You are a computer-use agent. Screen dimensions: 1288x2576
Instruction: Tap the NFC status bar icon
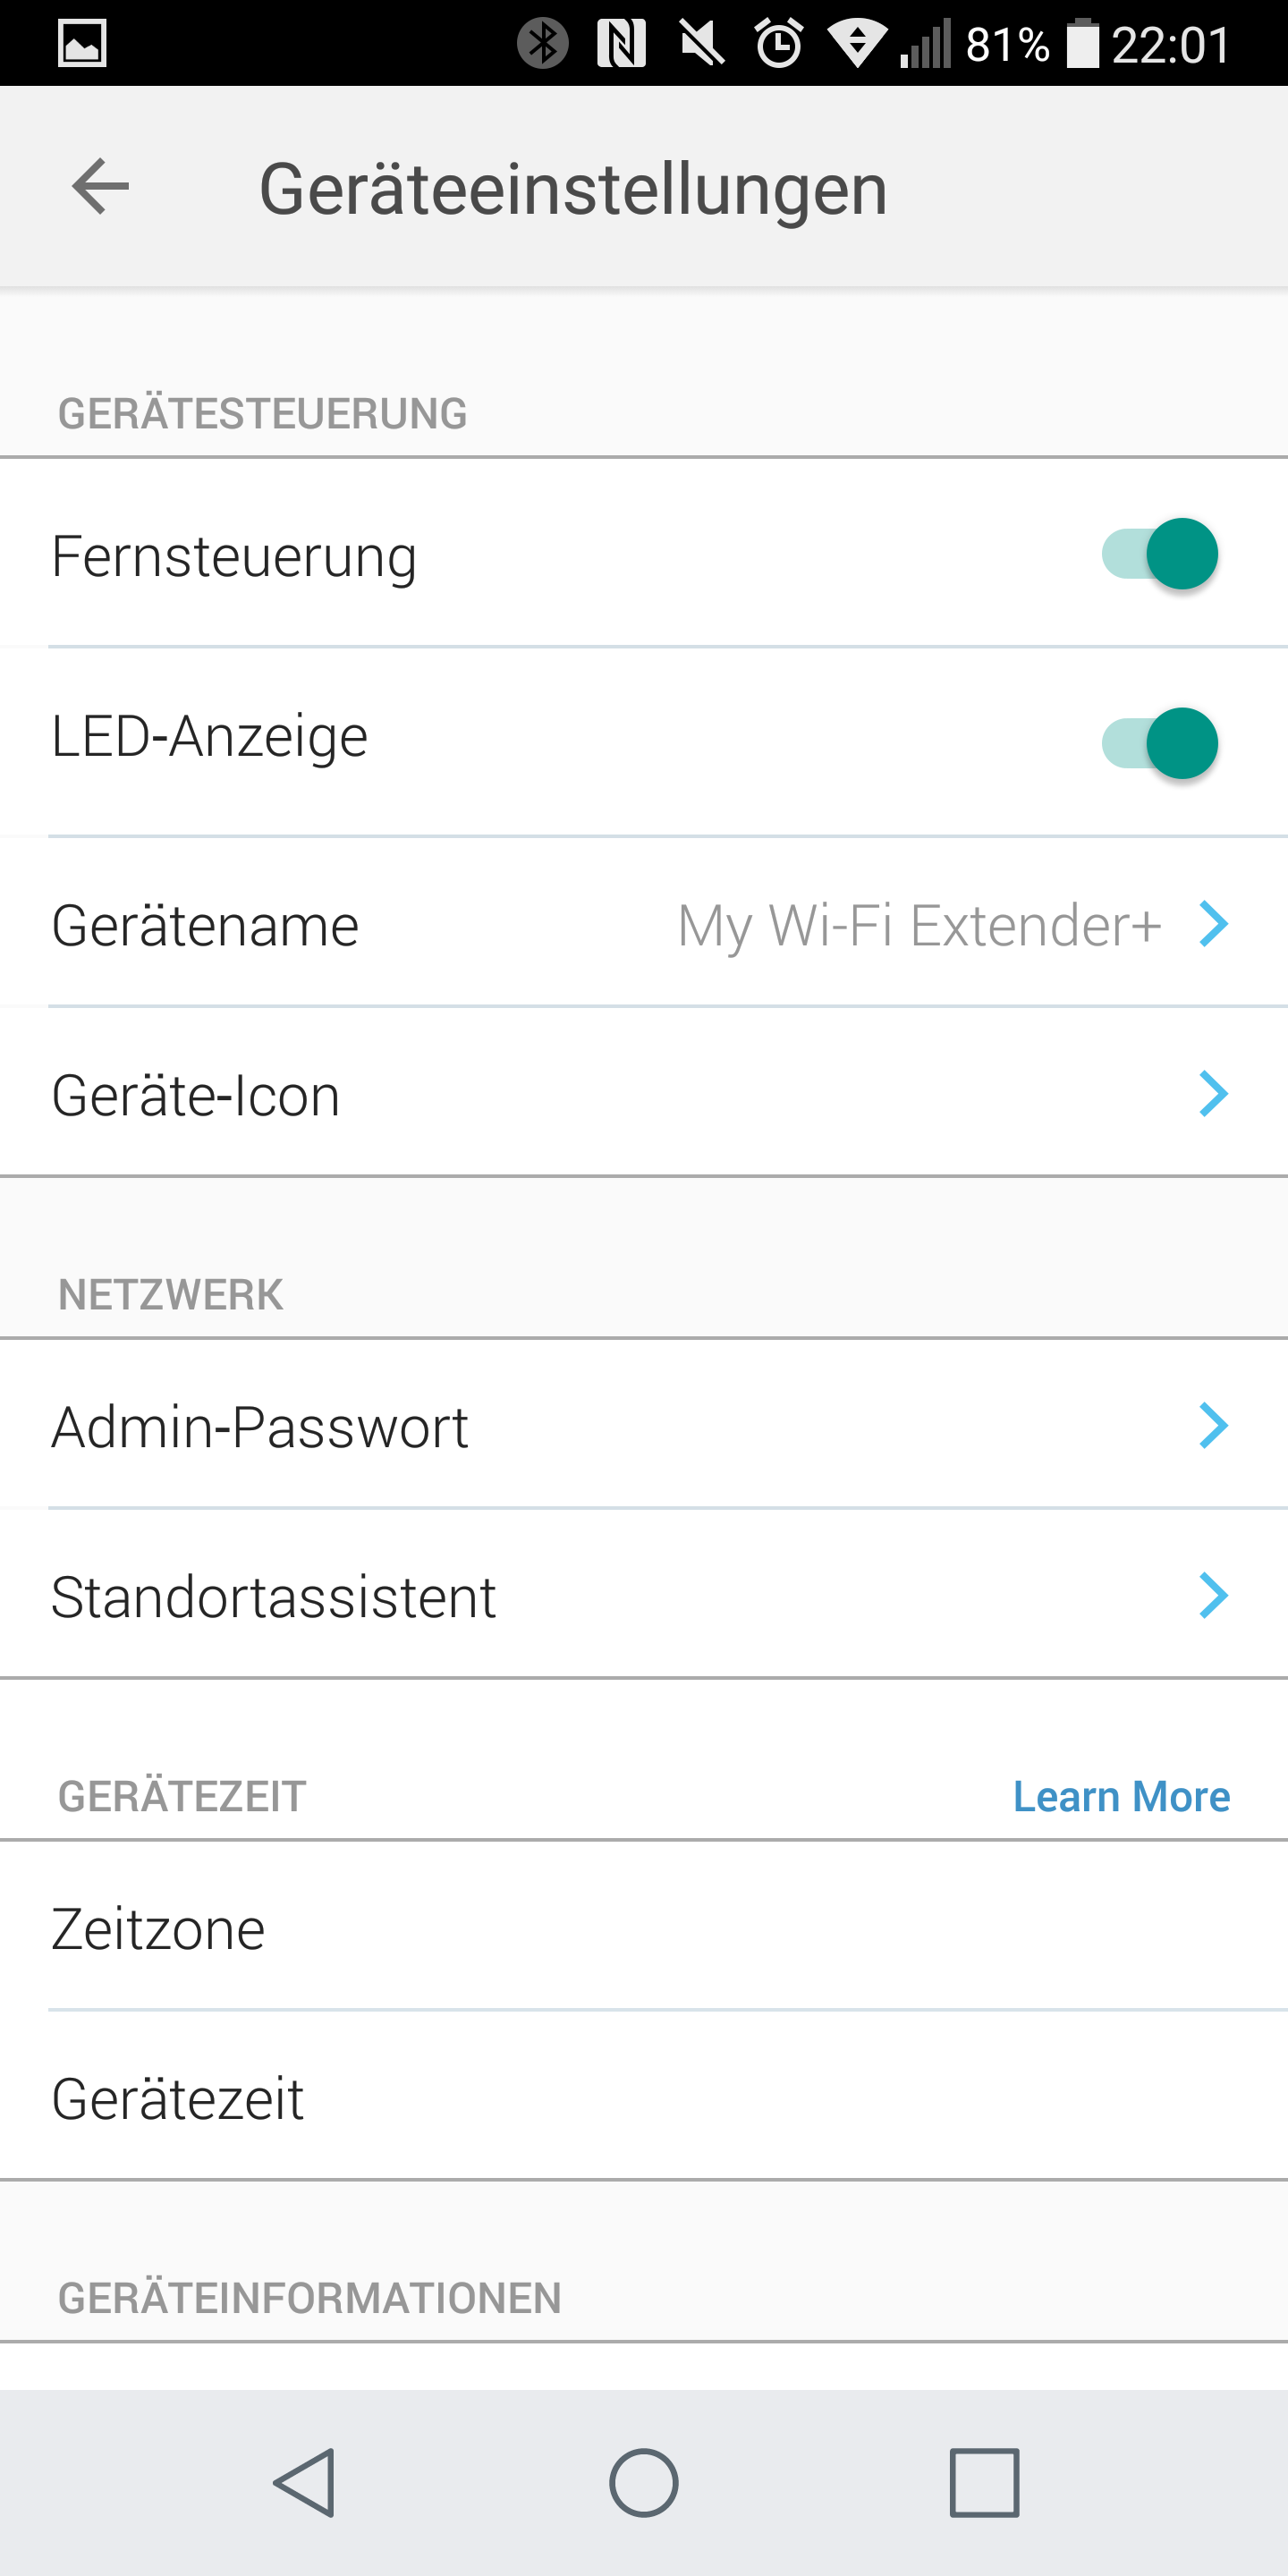tap(621, 44)
